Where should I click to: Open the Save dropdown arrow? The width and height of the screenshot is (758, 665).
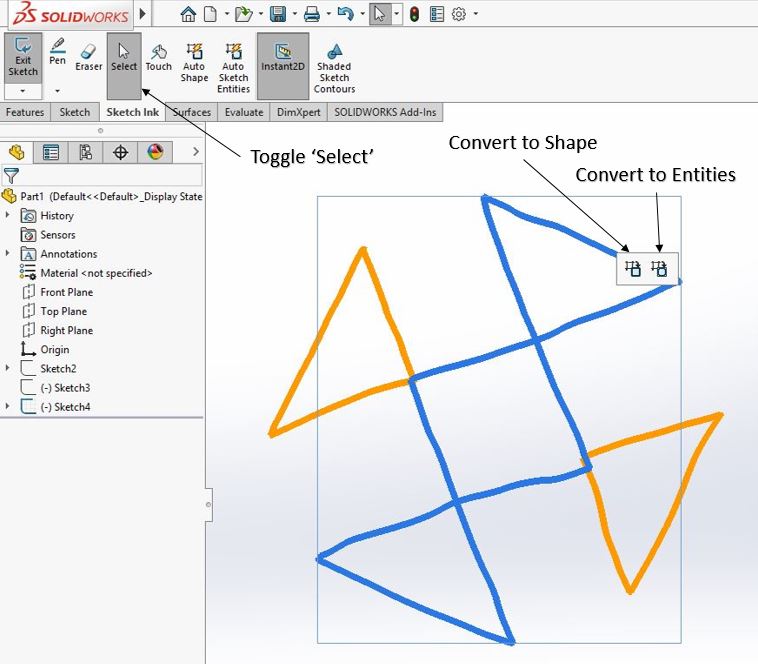point(294,14)
